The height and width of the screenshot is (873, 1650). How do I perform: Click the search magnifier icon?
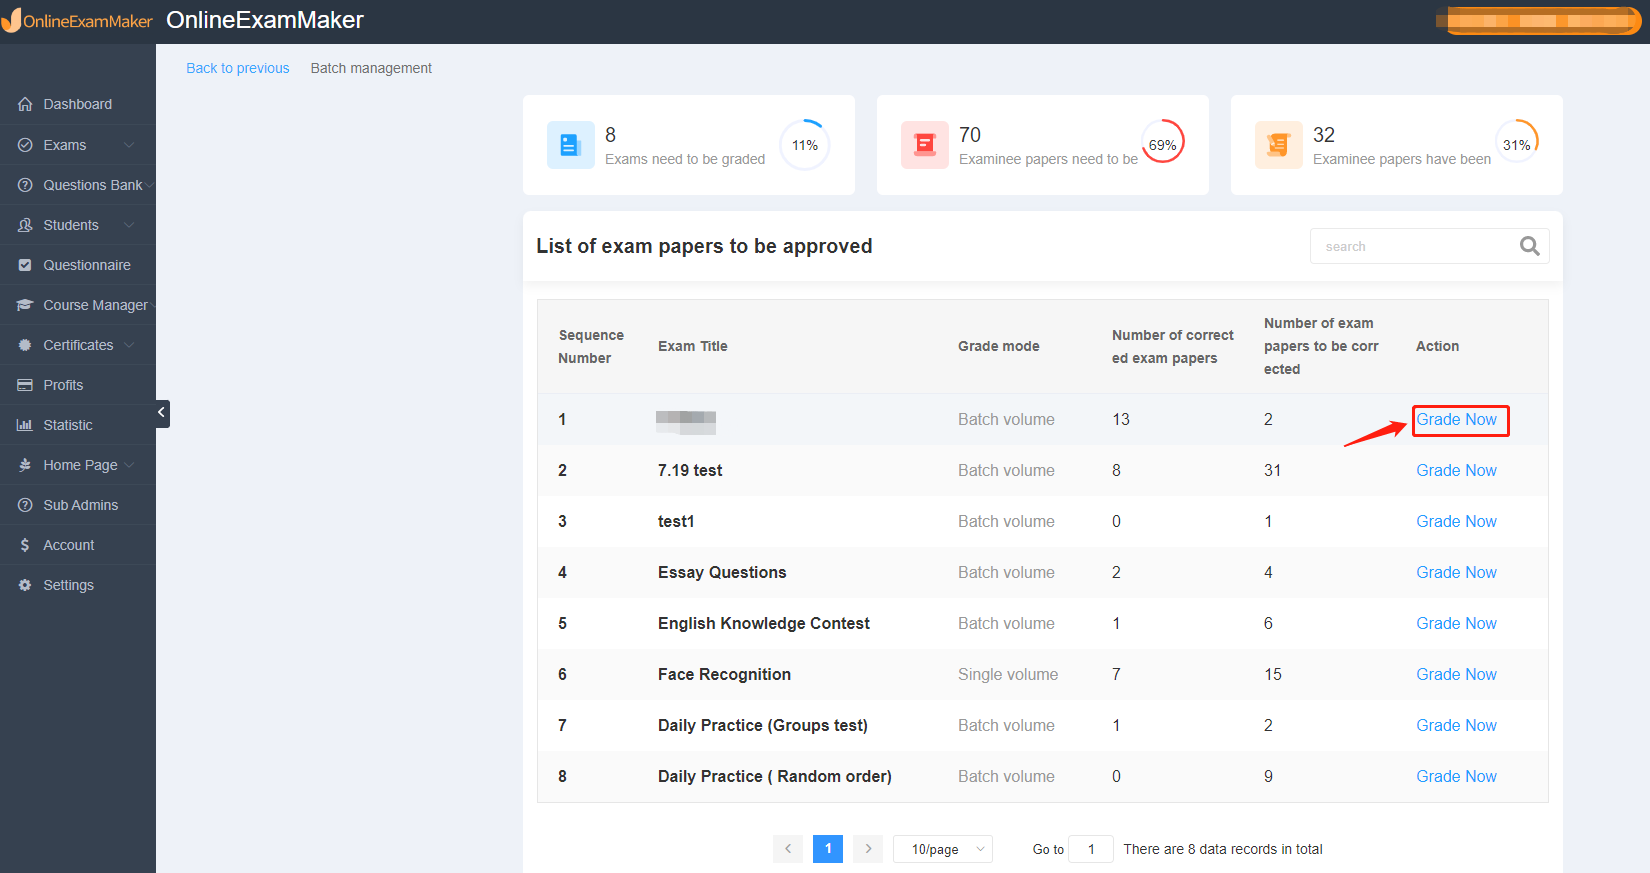coord(1529,246)
